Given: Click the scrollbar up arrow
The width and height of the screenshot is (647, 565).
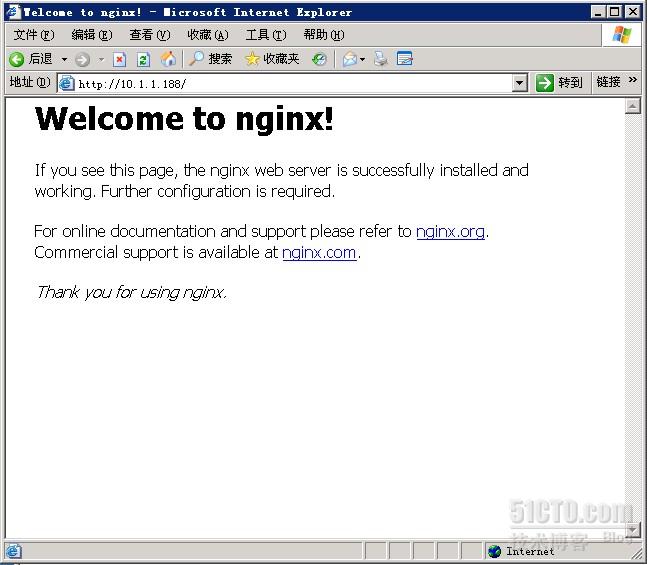Looking at the screenshot, I should point(633,106).
